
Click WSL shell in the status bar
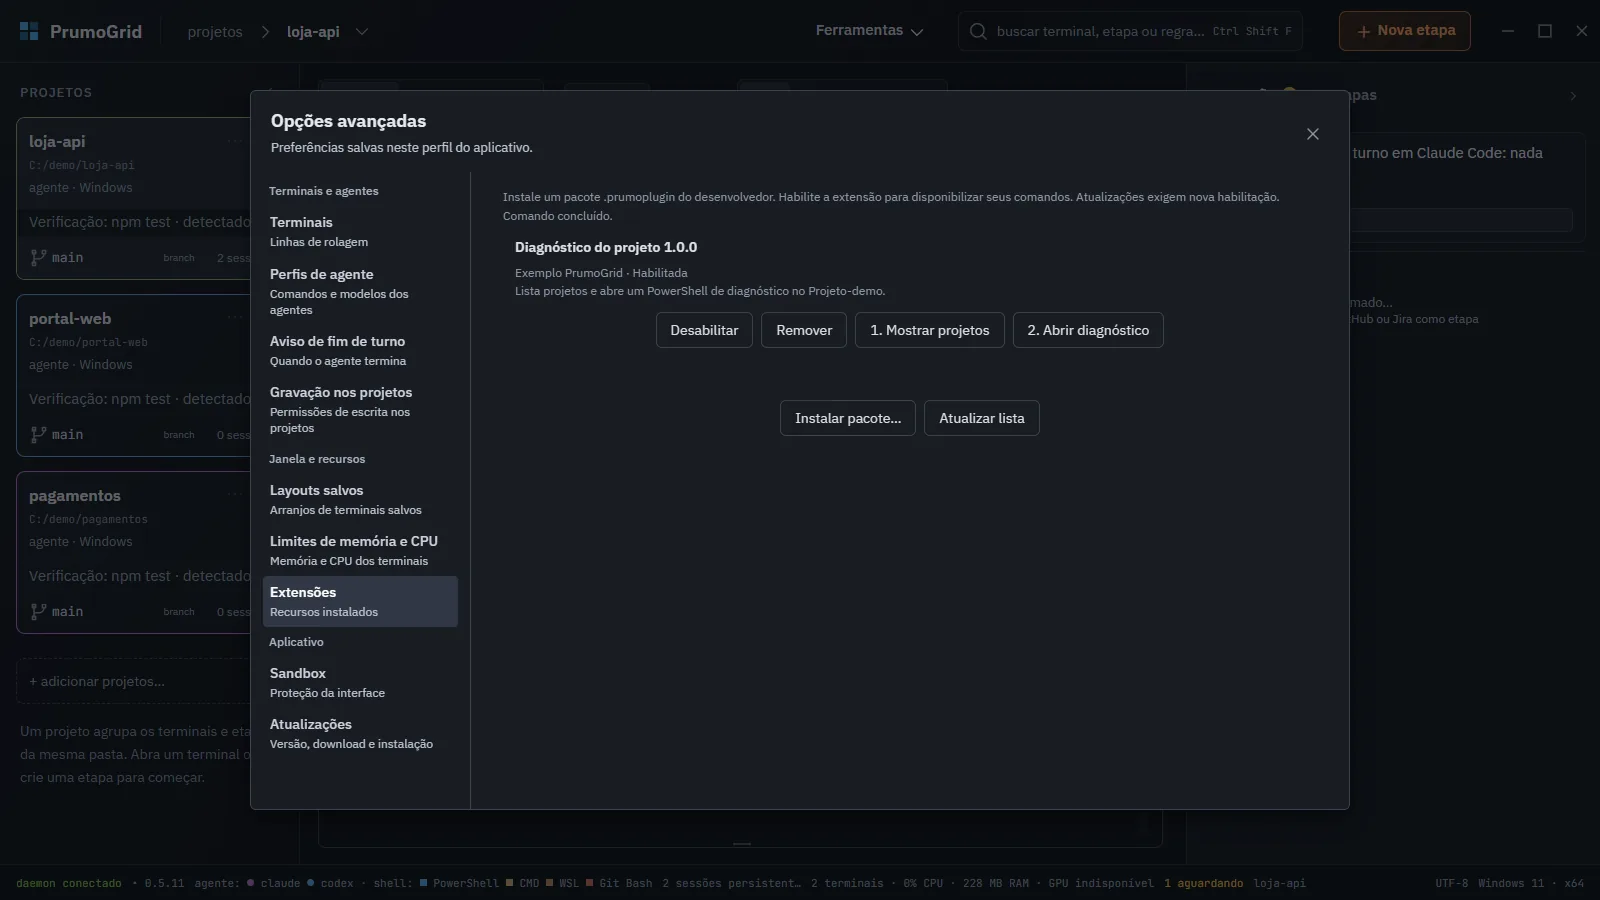[562, 883]
